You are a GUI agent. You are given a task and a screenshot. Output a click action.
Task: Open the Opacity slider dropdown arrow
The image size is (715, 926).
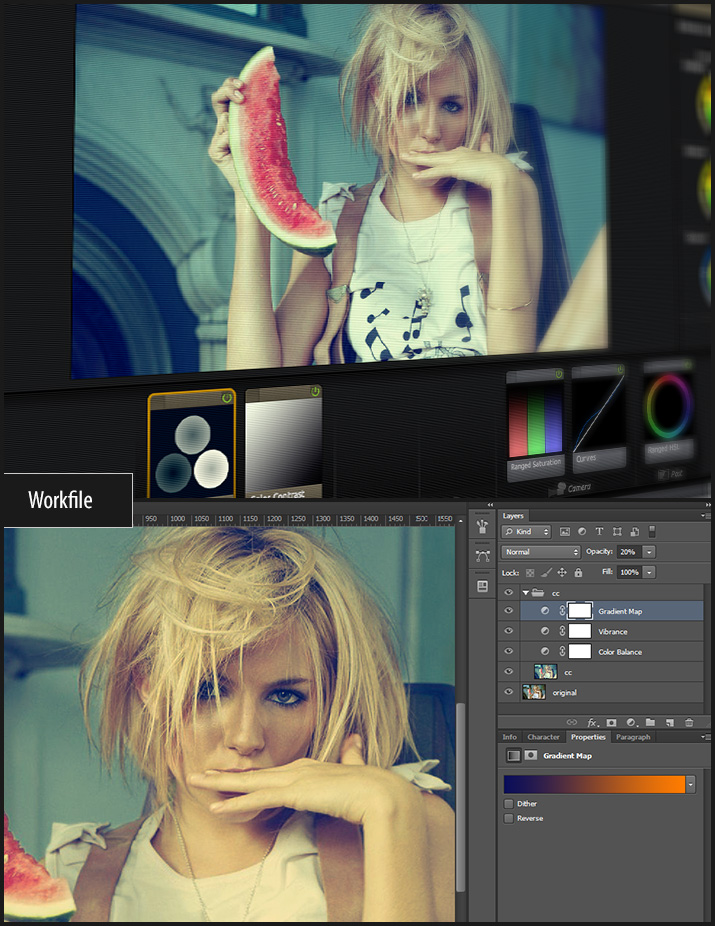tap(650, 552)
